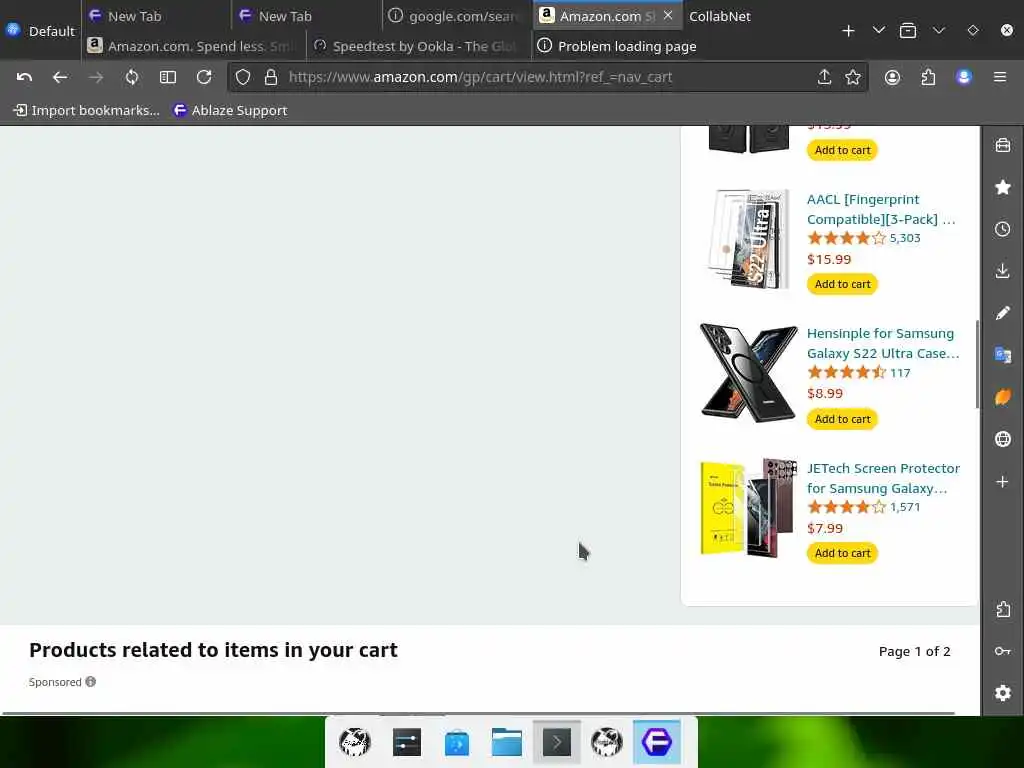Open the blue profile avatar icon
Screen dimensions: 1024x768
click(x=964, y=77)
